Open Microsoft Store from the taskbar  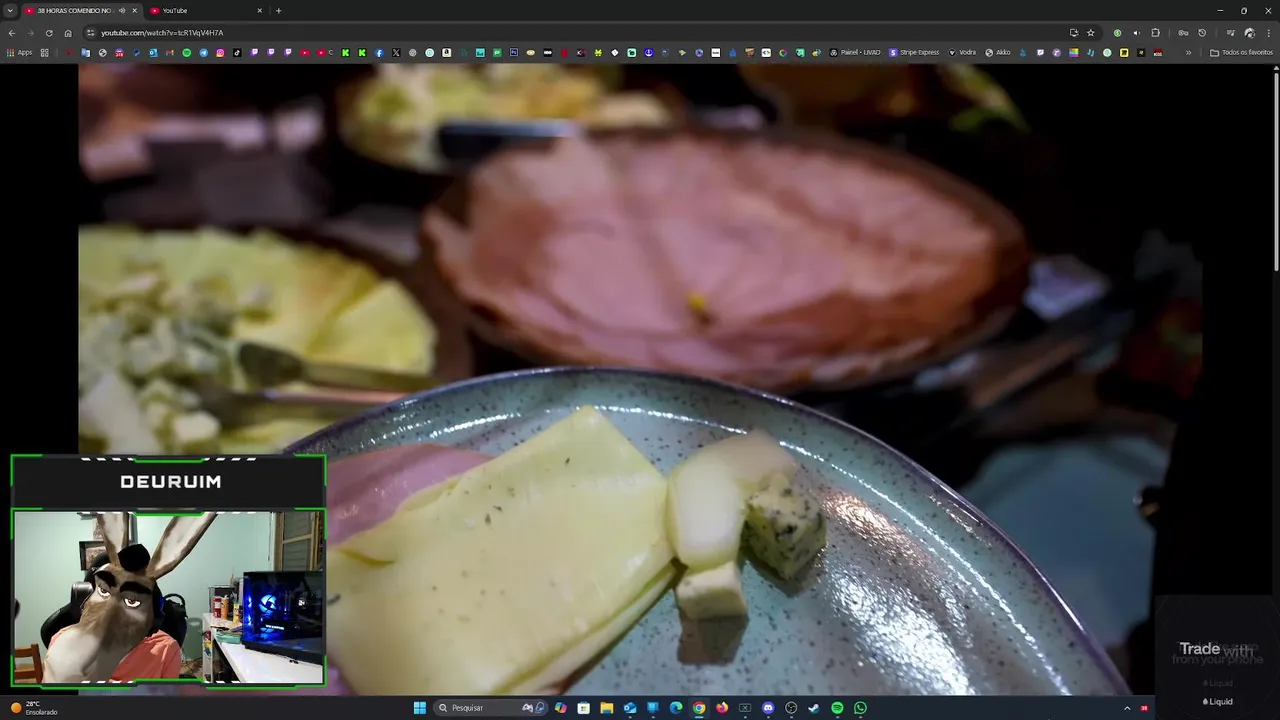click(x=583, y=708)
